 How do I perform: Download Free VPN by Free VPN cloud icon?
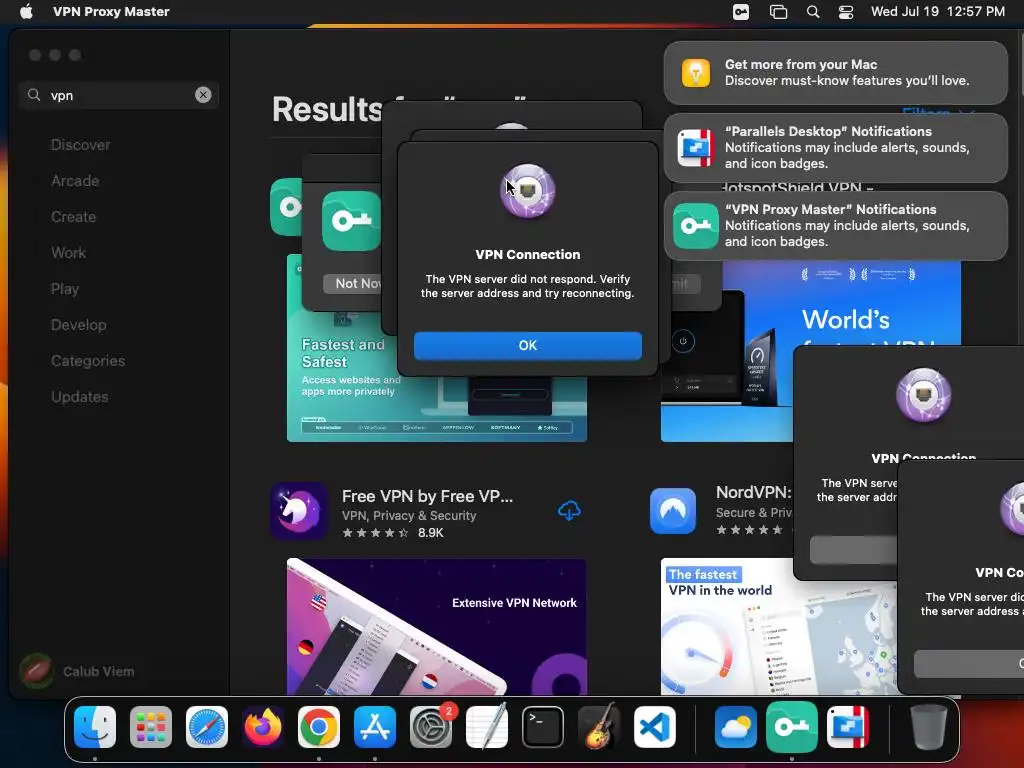coord(569,511)
